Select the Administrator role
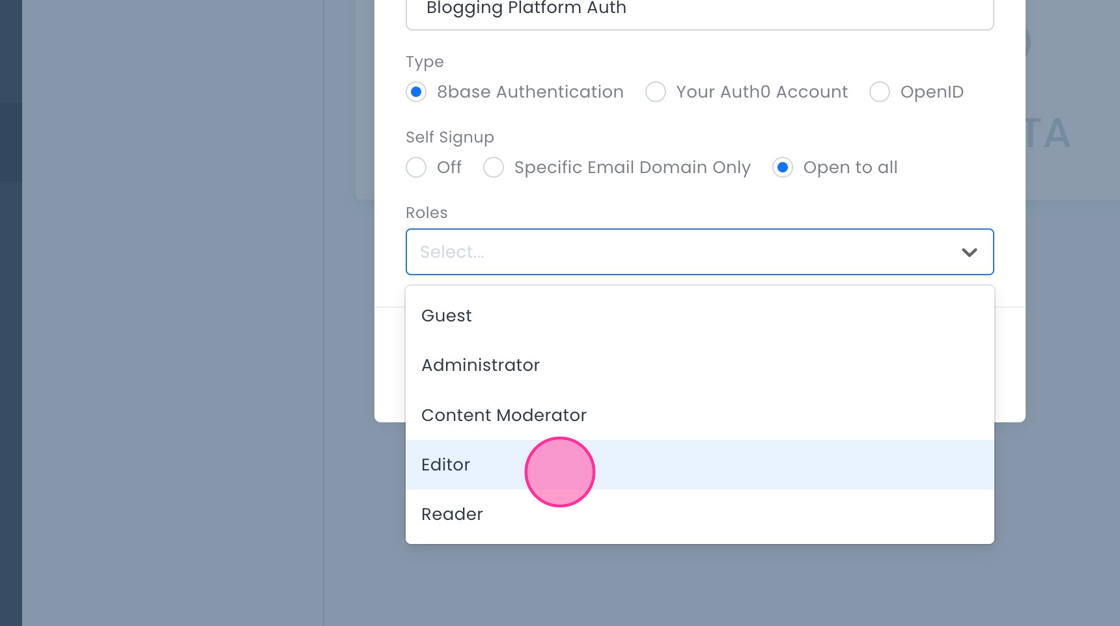The height and width of the screenshot is (626, 1120). [480, 365]
